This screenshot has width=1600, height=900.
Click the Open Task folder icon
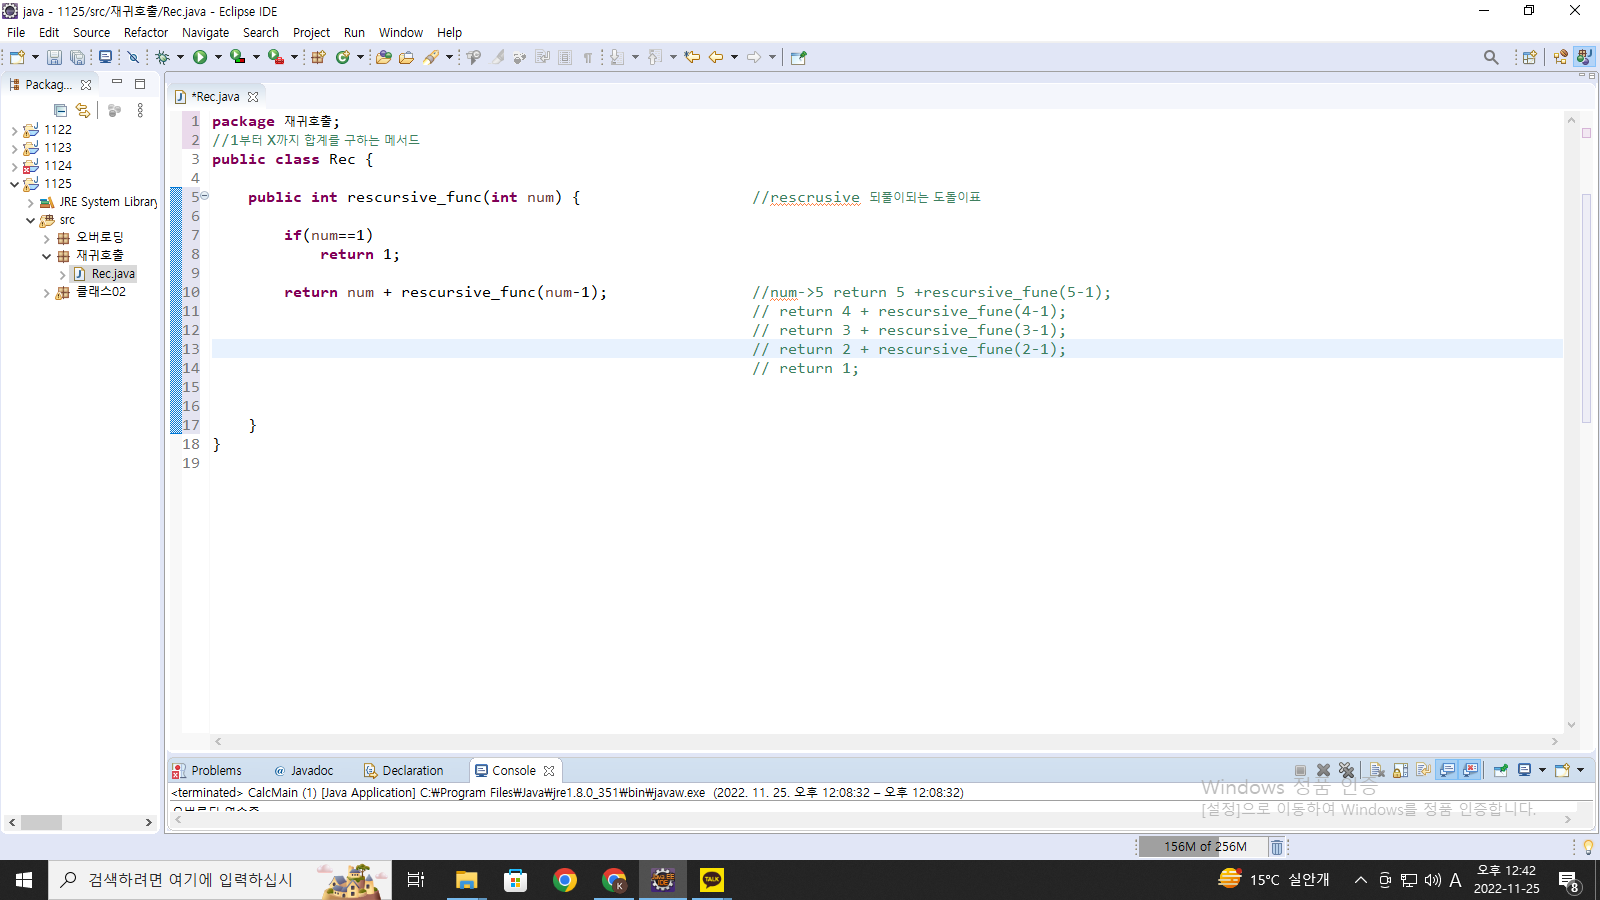point(407,58)
